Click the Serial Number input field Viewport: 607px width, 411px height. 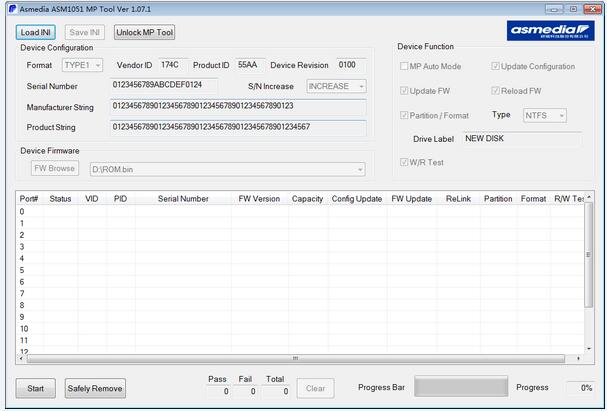(x=164, y=85)
